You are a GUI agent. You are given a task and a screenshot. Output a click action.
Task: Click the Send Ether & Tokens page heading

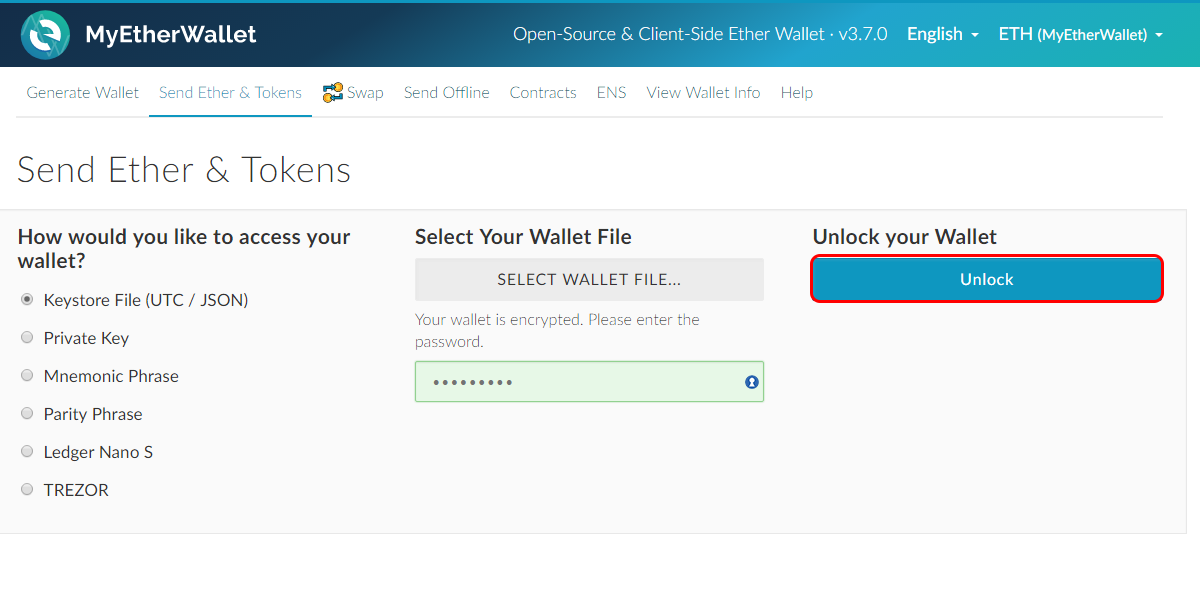tap(184, 170)
